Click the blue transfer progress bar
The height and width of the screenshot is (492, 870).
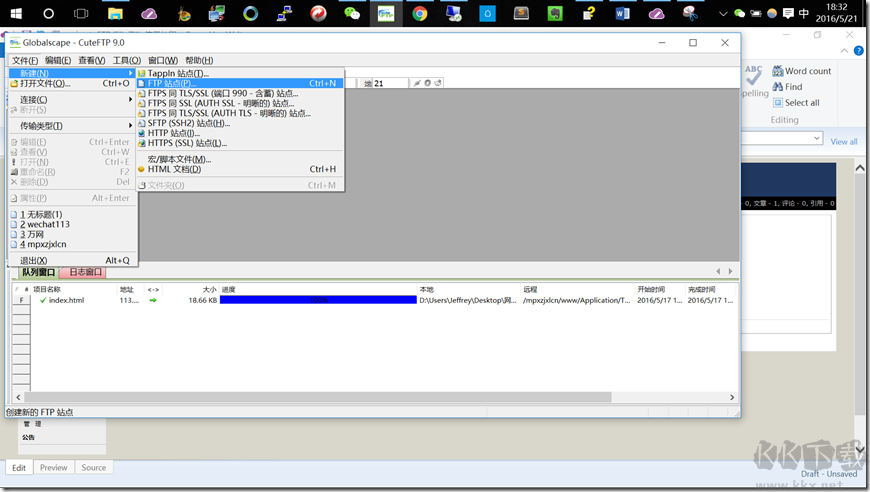point(318,300)
